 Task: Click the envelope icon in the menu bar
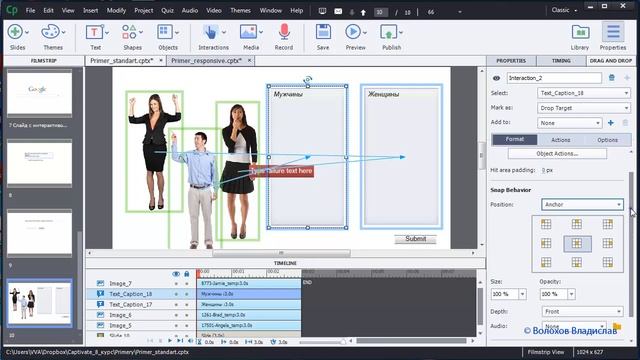click(338, 11)
